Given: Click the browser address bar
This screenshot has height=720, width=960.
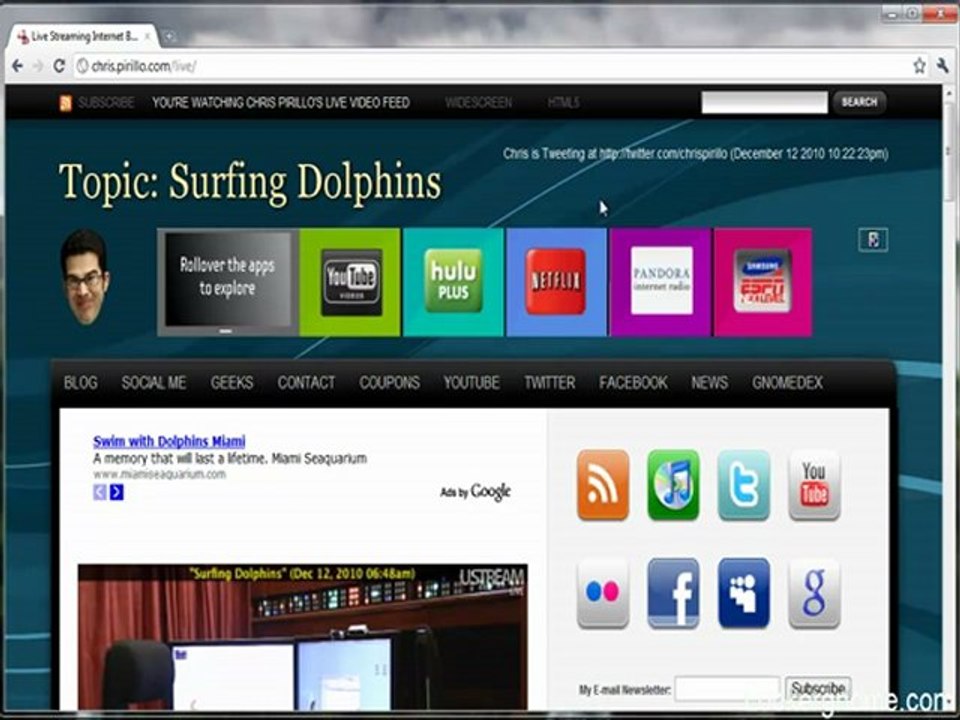Looking at the screenshot, I should 490,66.
